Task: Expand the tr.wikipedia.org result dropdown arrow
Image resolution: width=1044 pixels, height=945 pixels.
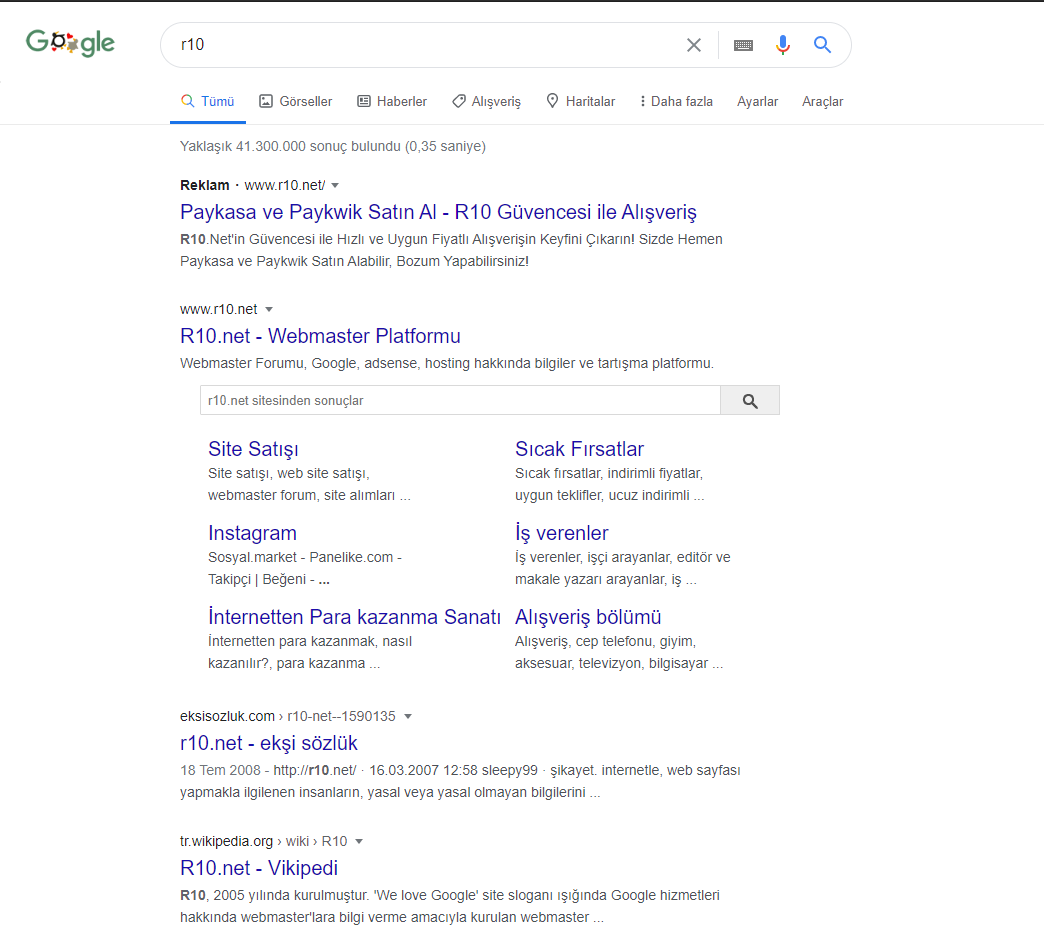Action: click(x=359, y=842)
